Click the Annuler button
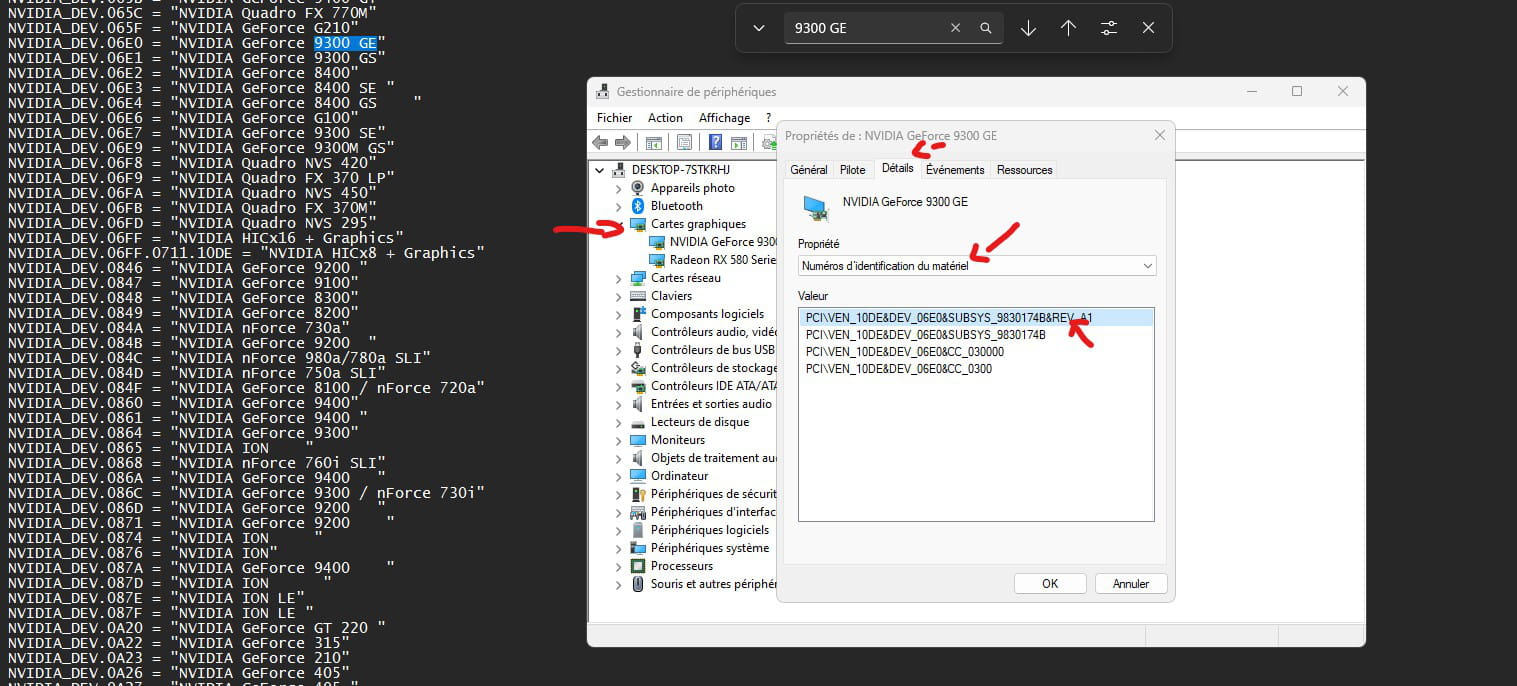 pyautogui.click(x=1131, y=584)
